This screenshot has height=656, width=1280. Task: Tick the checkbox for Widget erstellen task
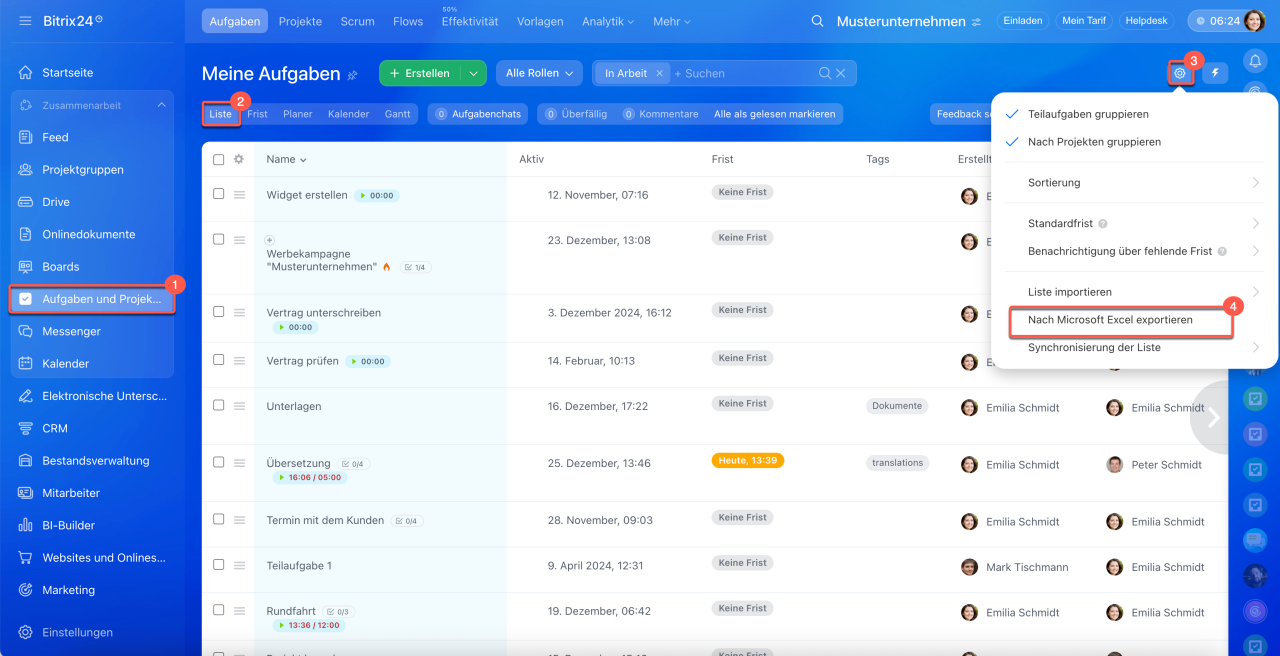[219, 194]
